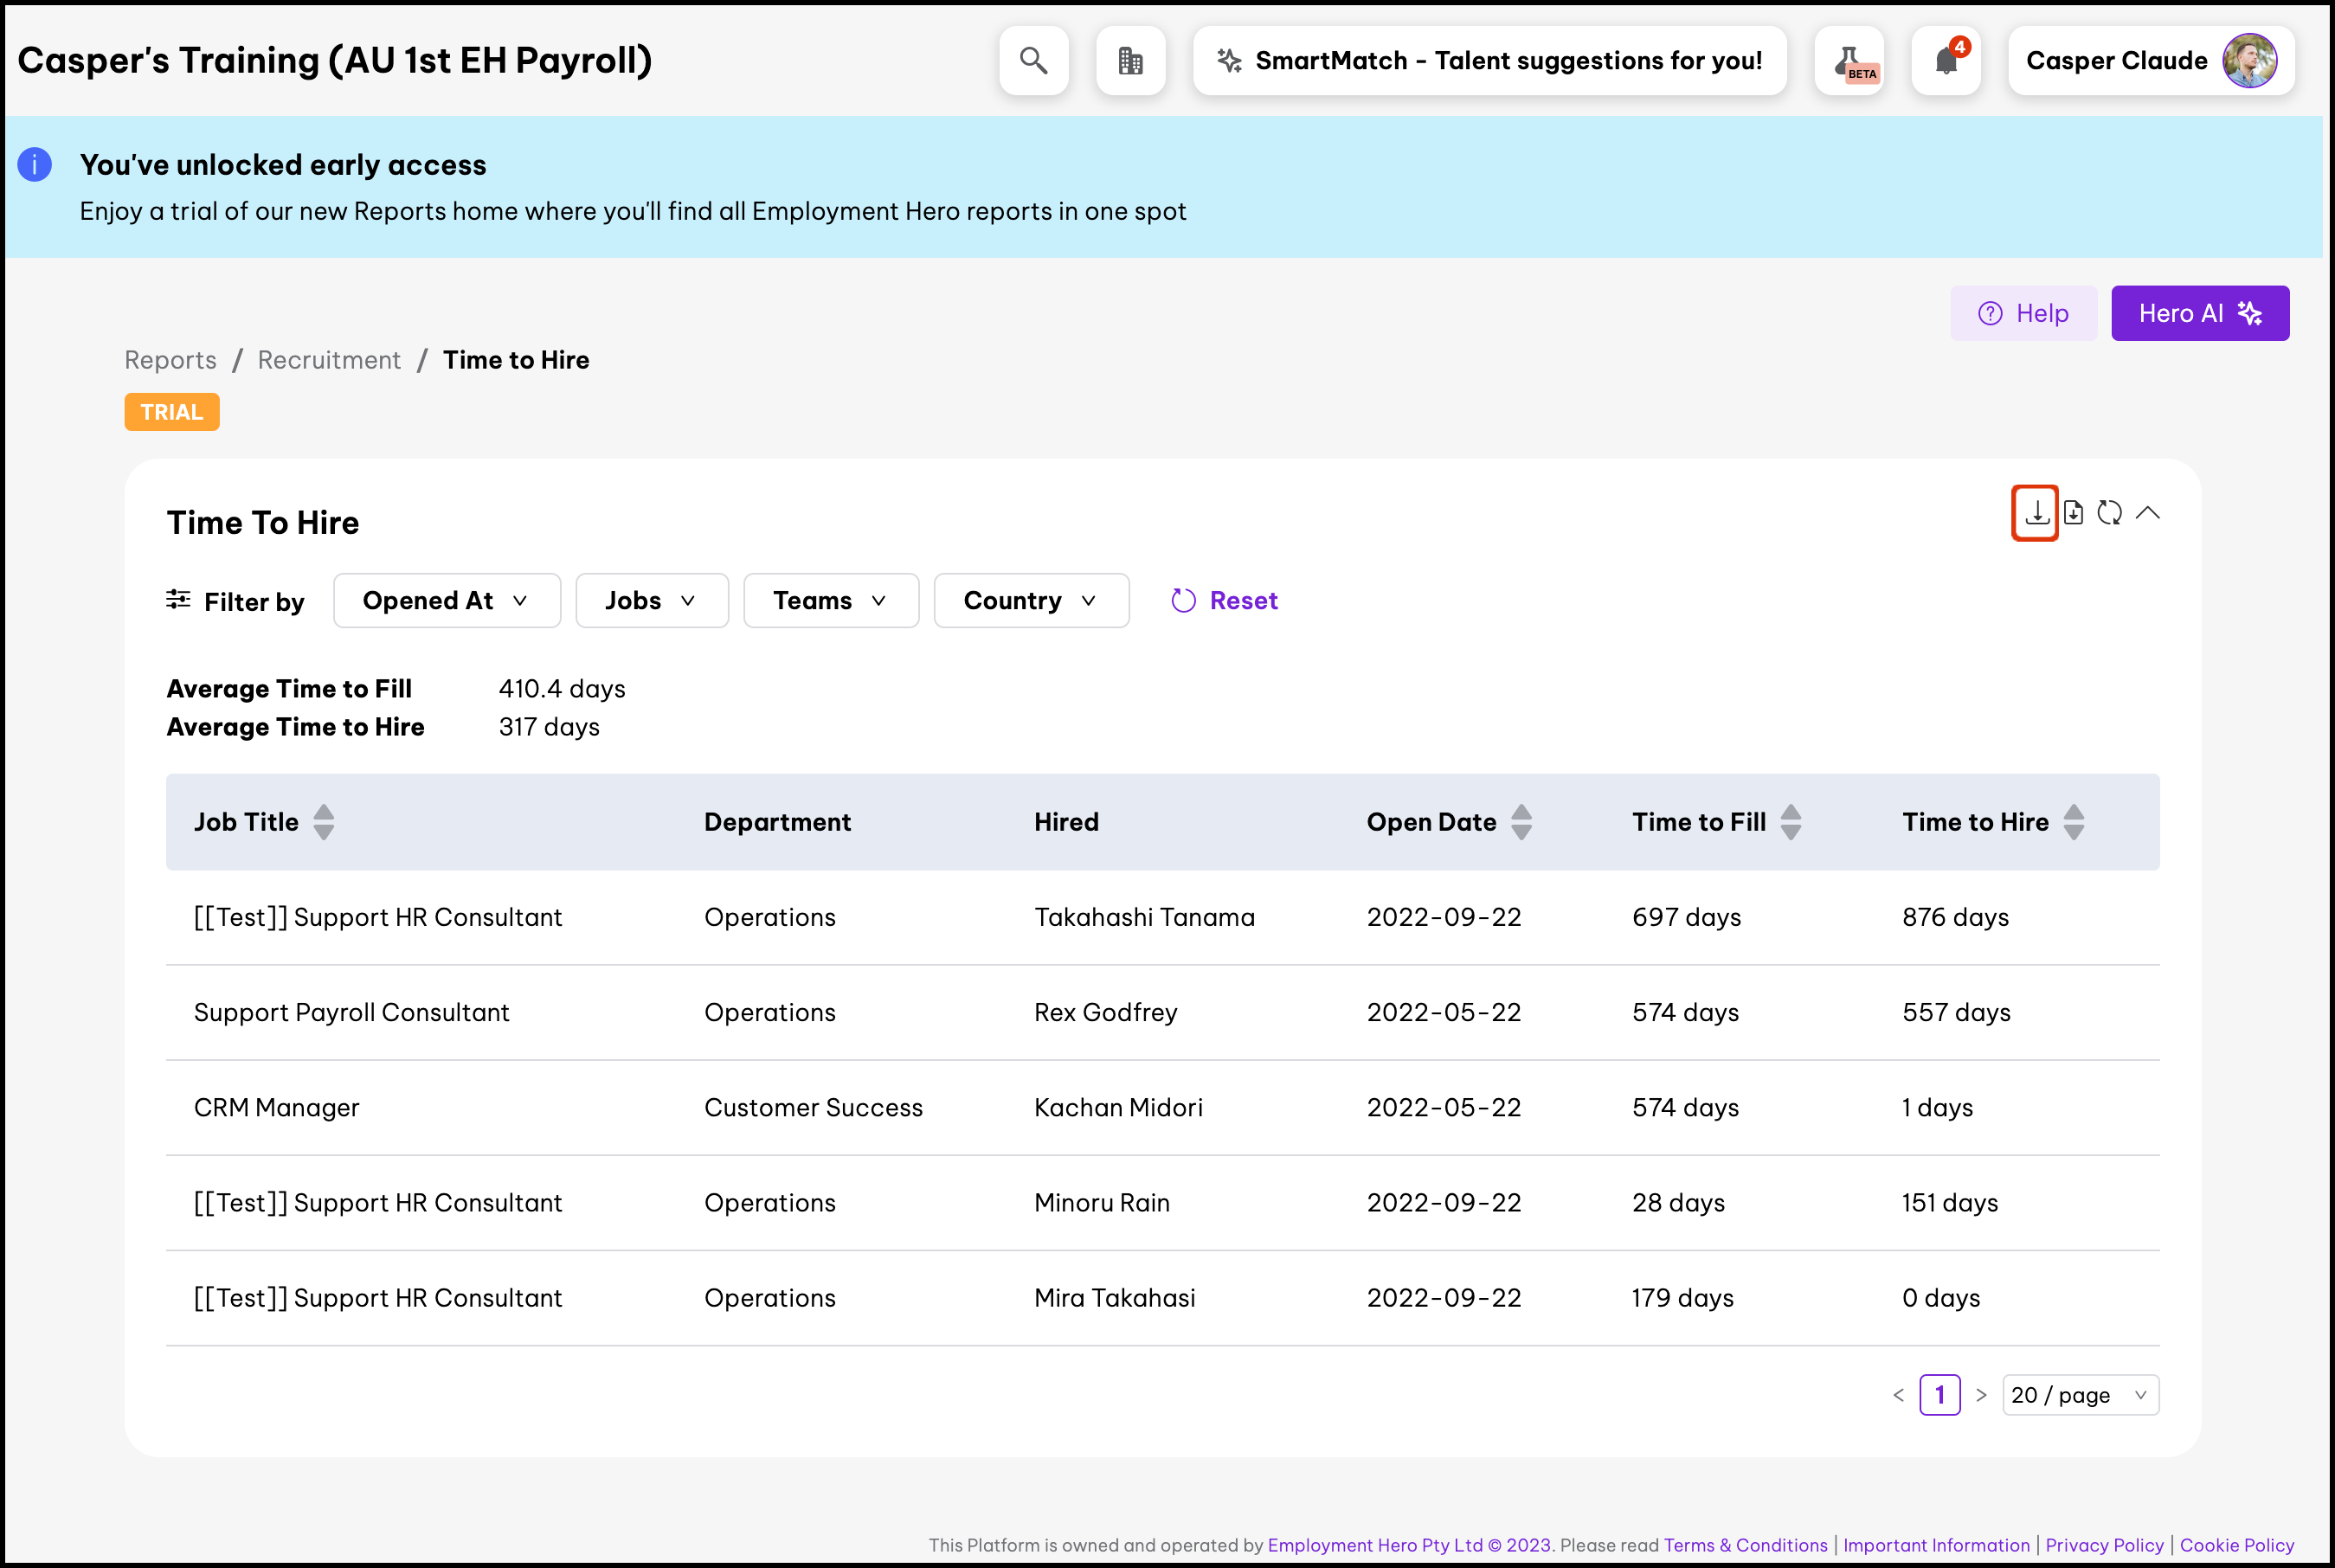Open the organisation building icon

point(1130,61)
